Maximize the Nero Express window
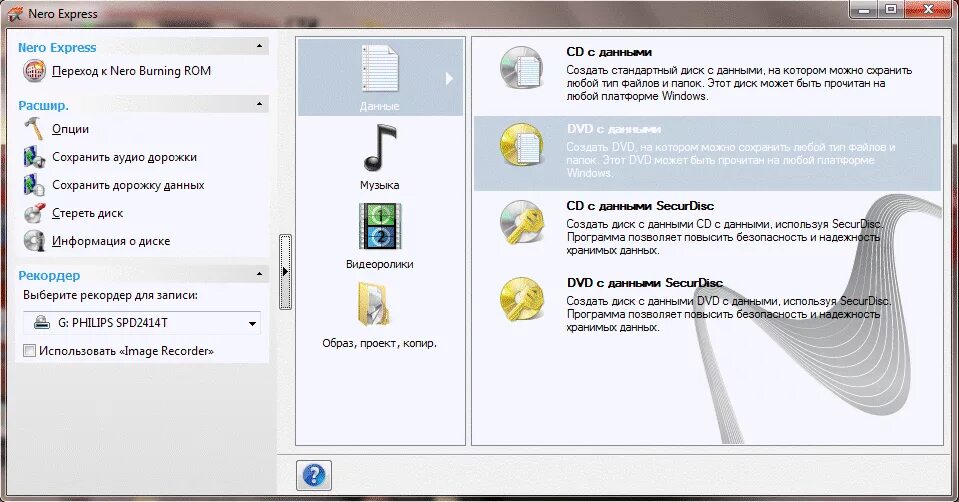Image resolution: width=959 pixels, height=502 pixels. click(891, 9)
